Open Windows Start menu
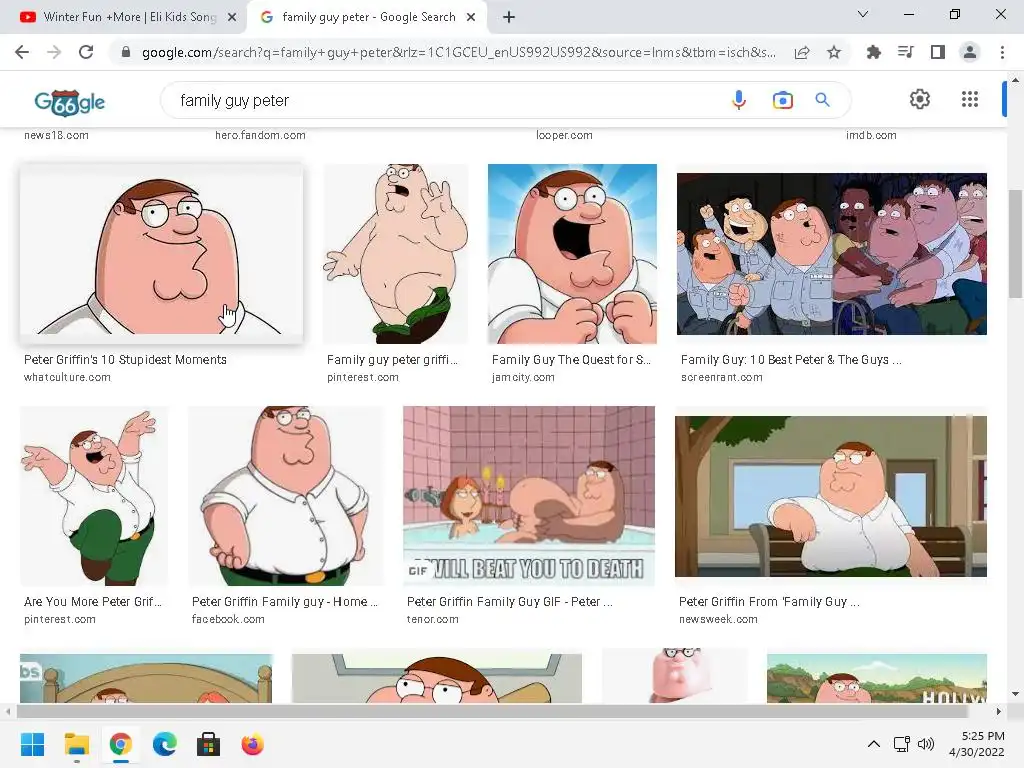1024x768 pixels. point(32,744)
